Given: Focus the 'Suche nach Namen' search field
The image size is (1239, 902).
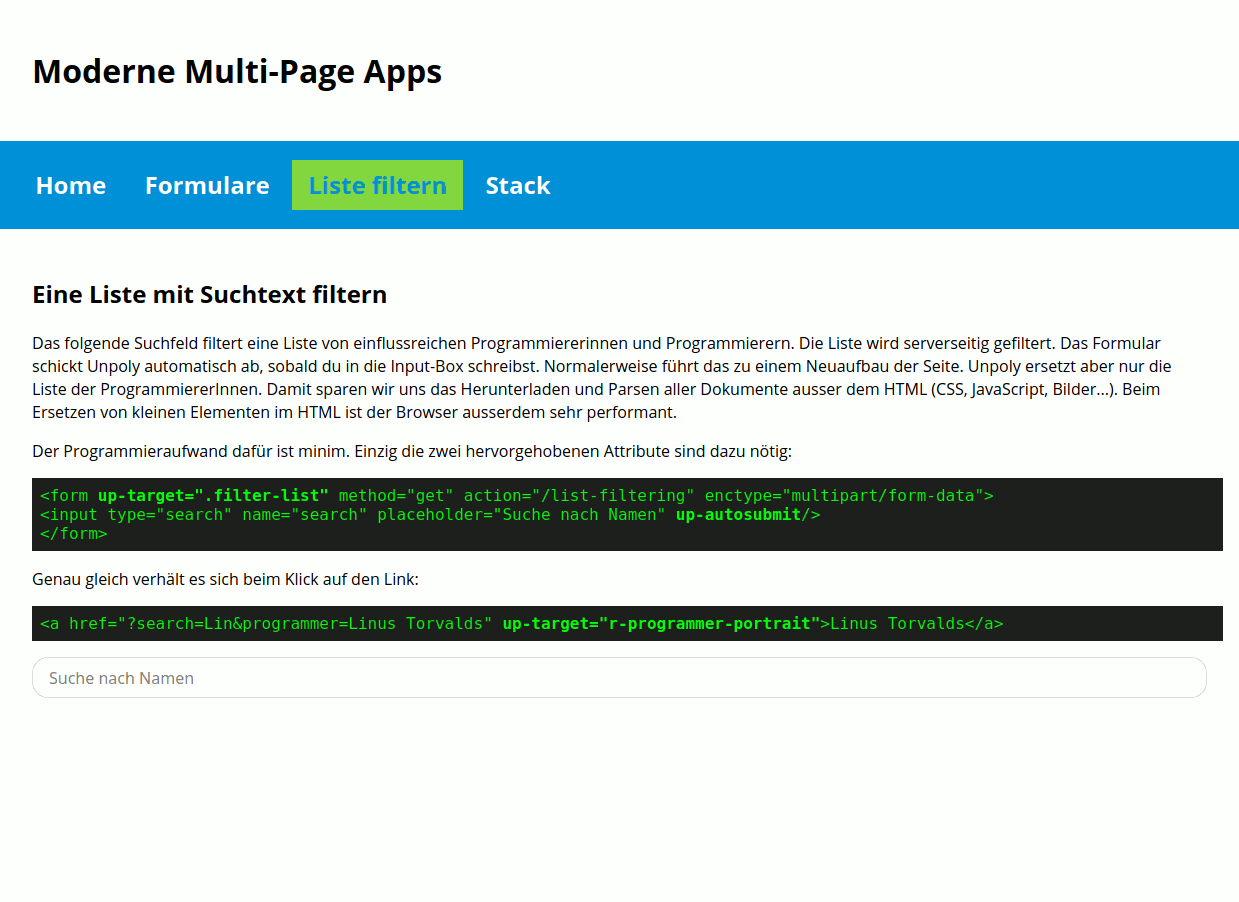Looking at the screenshot, I should coord(619,678).
